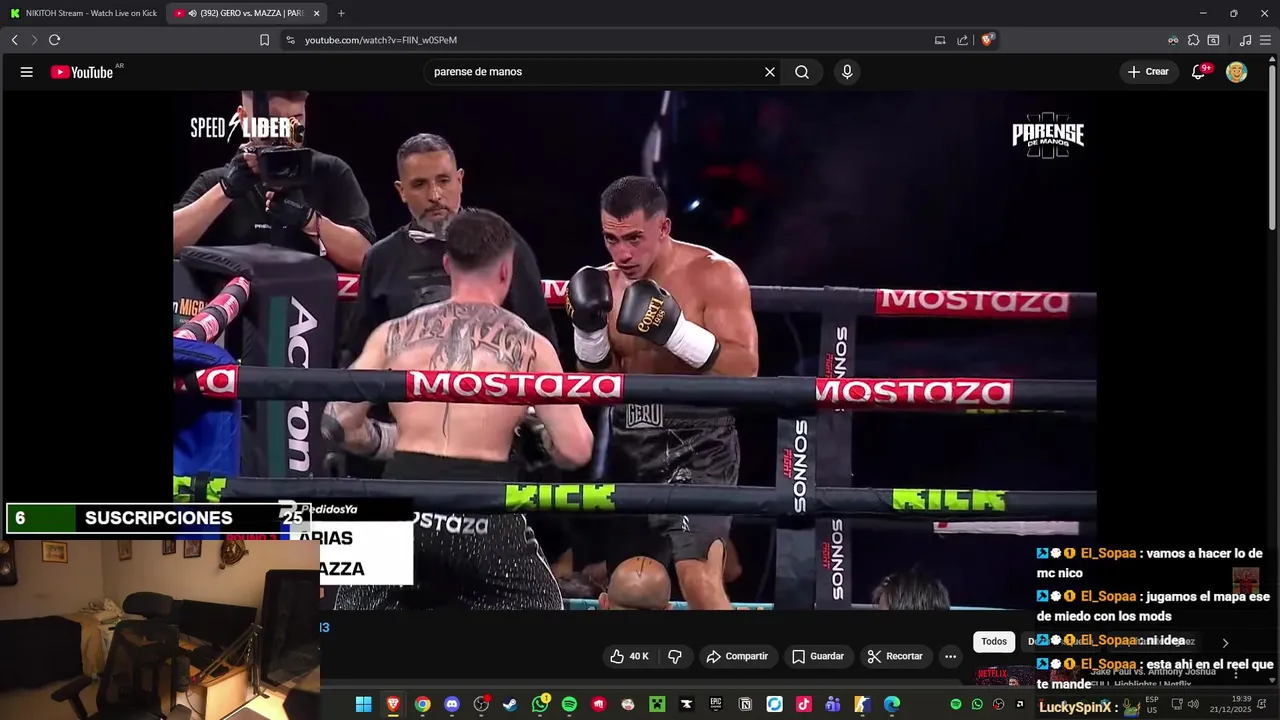Open the Minecraft creeper taskbar icon
Image resolution: width=1280 pixels, height=720 pixels.
pyautogui.click(x=657, y=704)
